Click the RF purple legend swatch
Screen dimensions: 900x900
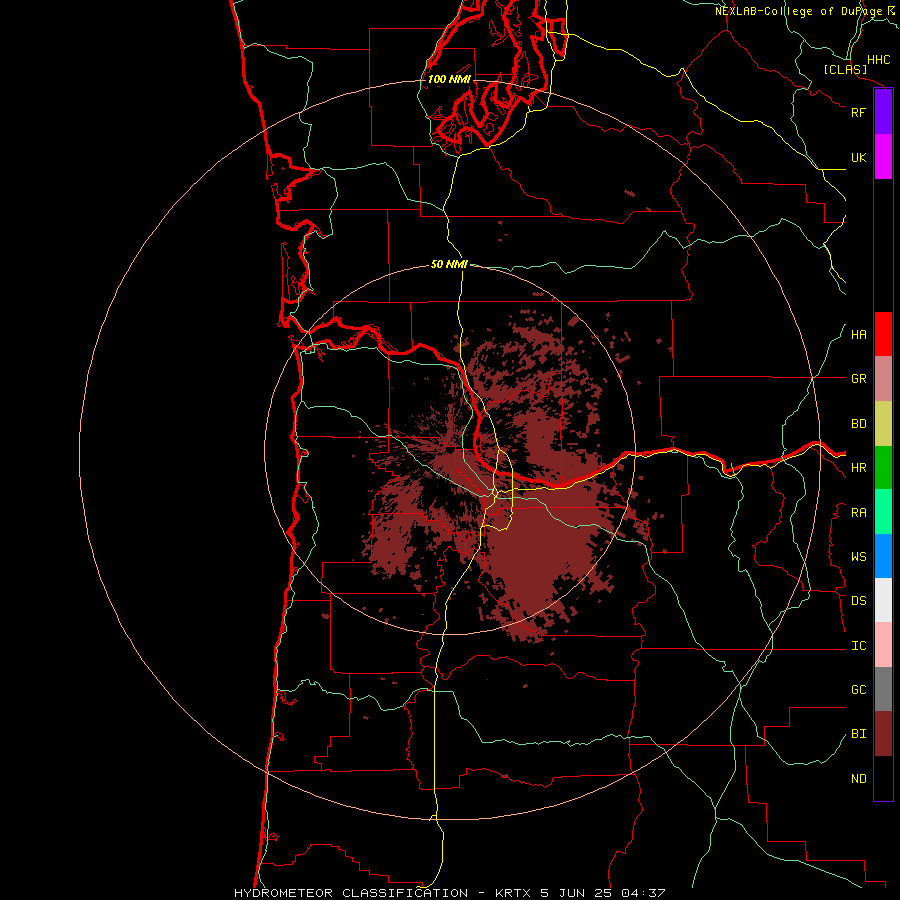click(883, 112)
